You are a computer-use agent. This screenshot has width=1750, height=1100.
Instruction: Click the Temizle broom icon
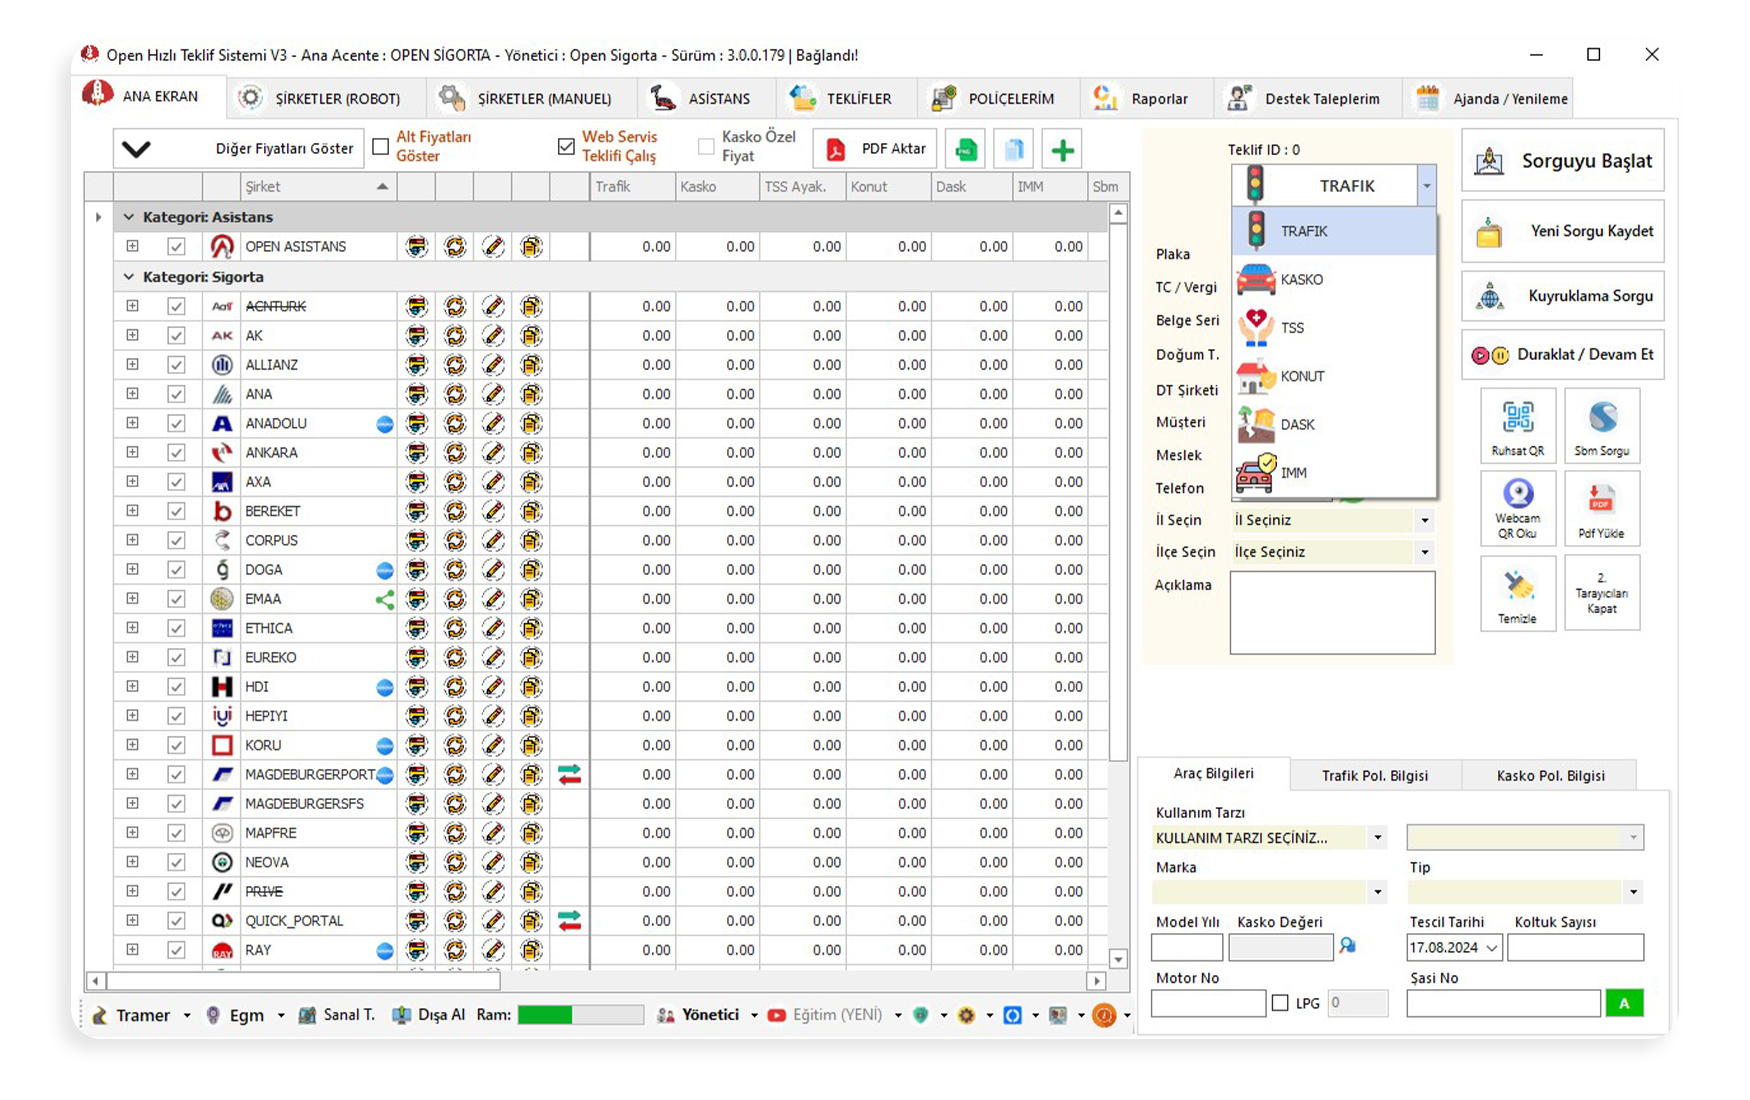(x=1517, y=585)
